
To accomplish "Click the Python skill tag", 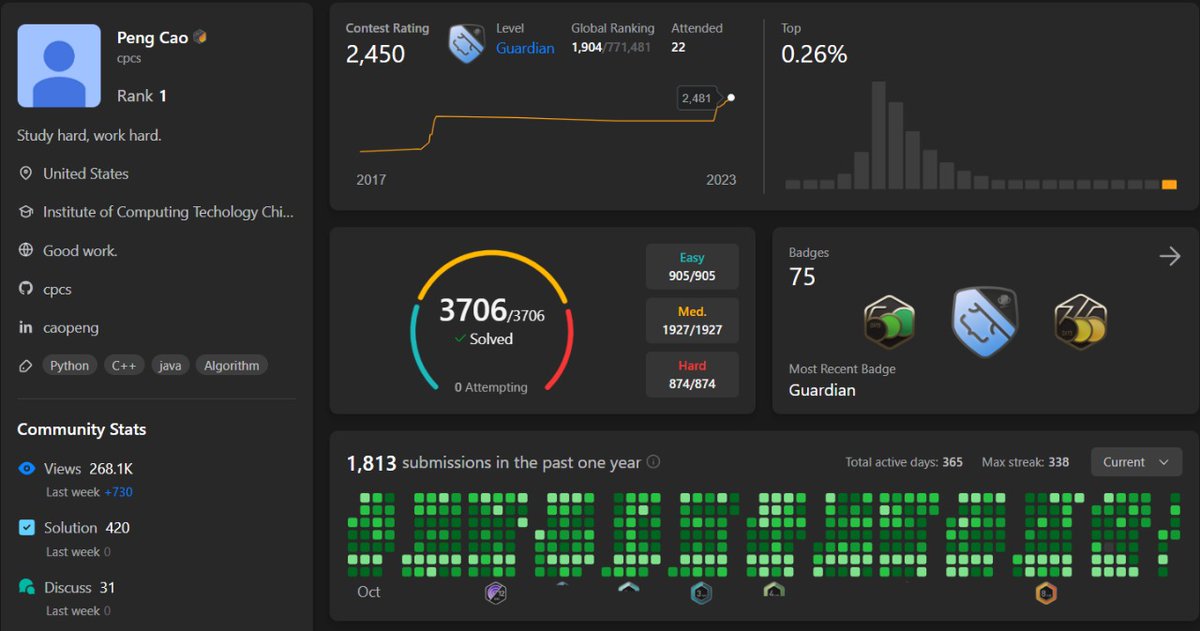I will [x=70, y=366].
